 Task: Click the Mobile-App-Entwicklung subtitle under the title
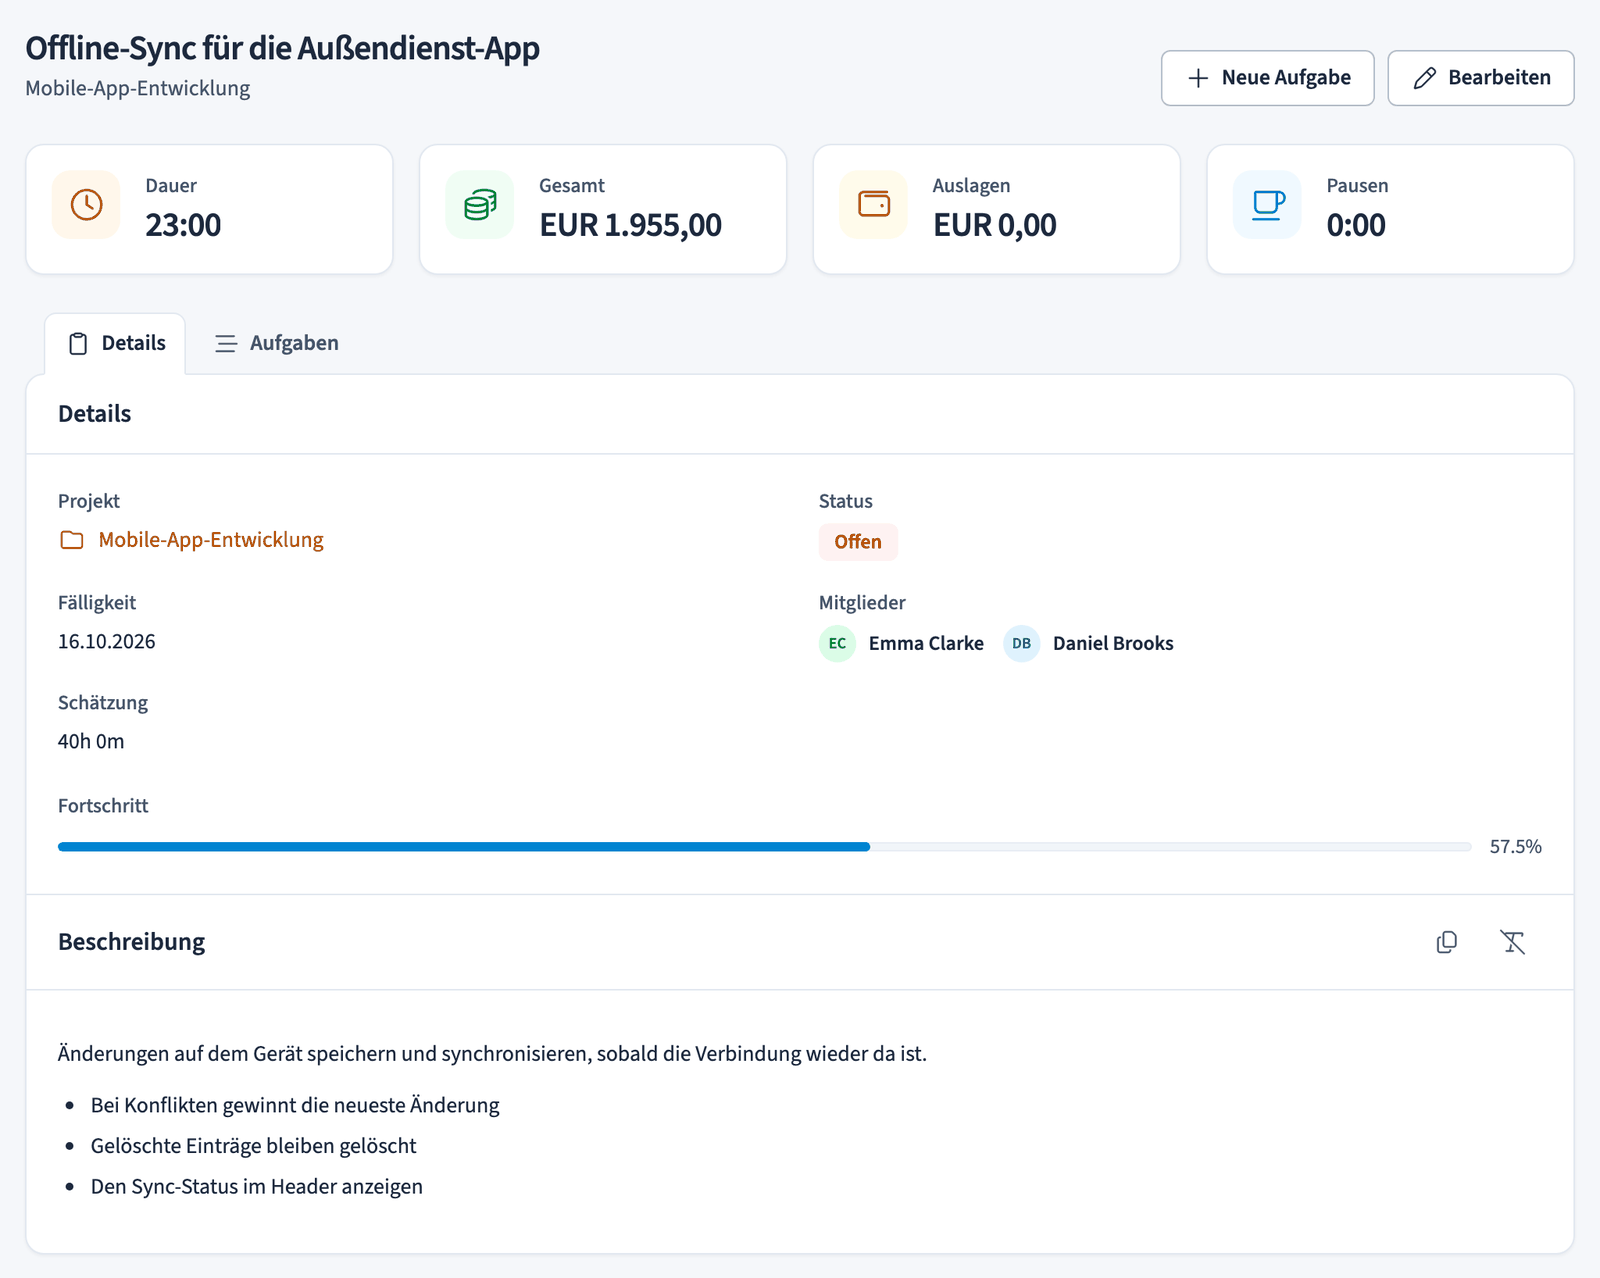point(138,88)
